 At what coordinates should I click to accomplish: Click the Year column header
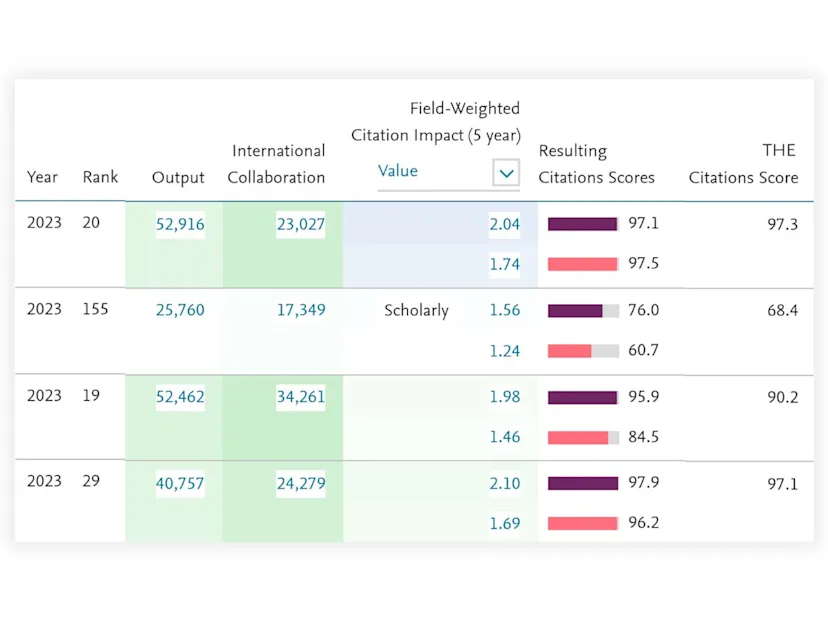pyautogui.click(x=42, y=177)
